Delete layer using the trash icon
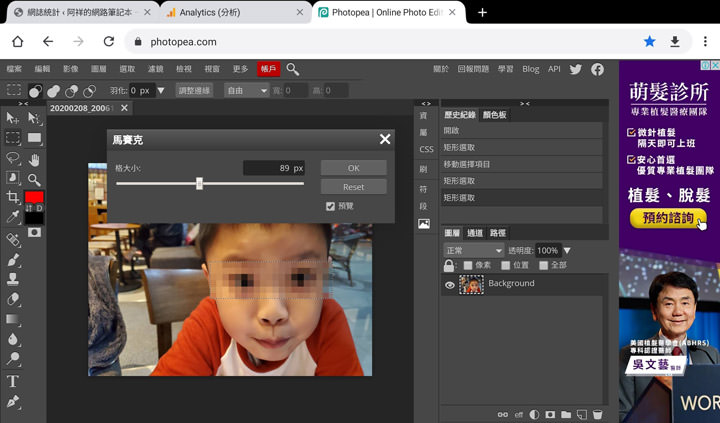 [x=598, y=414]
